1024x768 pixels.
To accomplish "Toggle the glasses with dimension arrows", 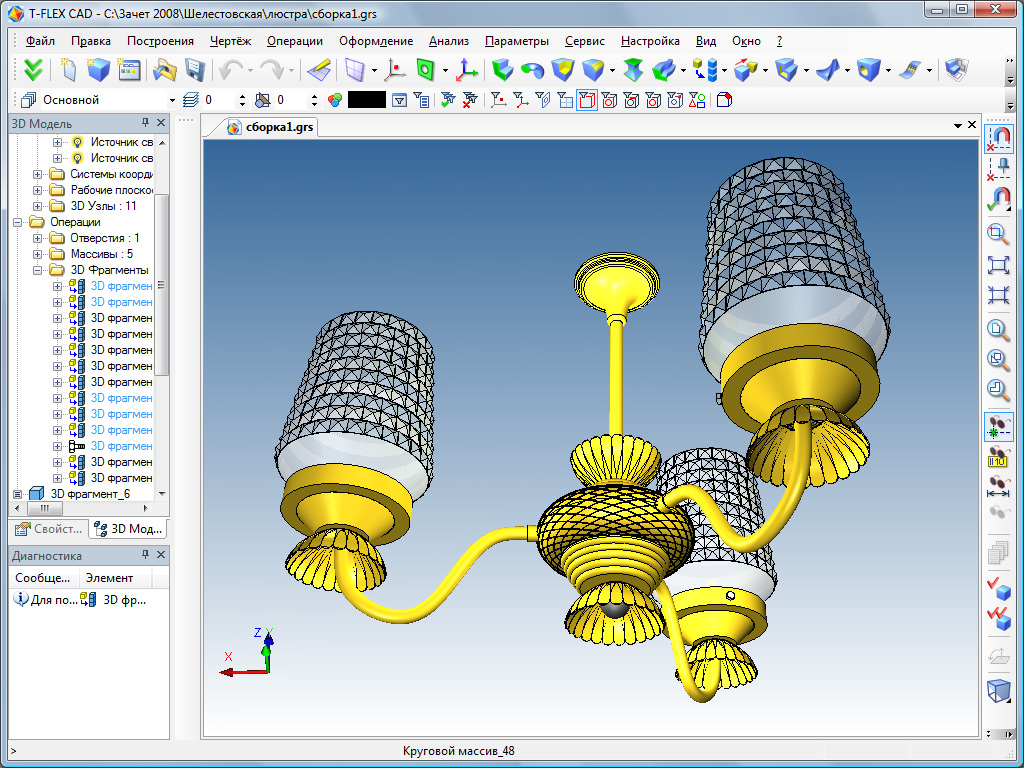I will pos(998,487).
